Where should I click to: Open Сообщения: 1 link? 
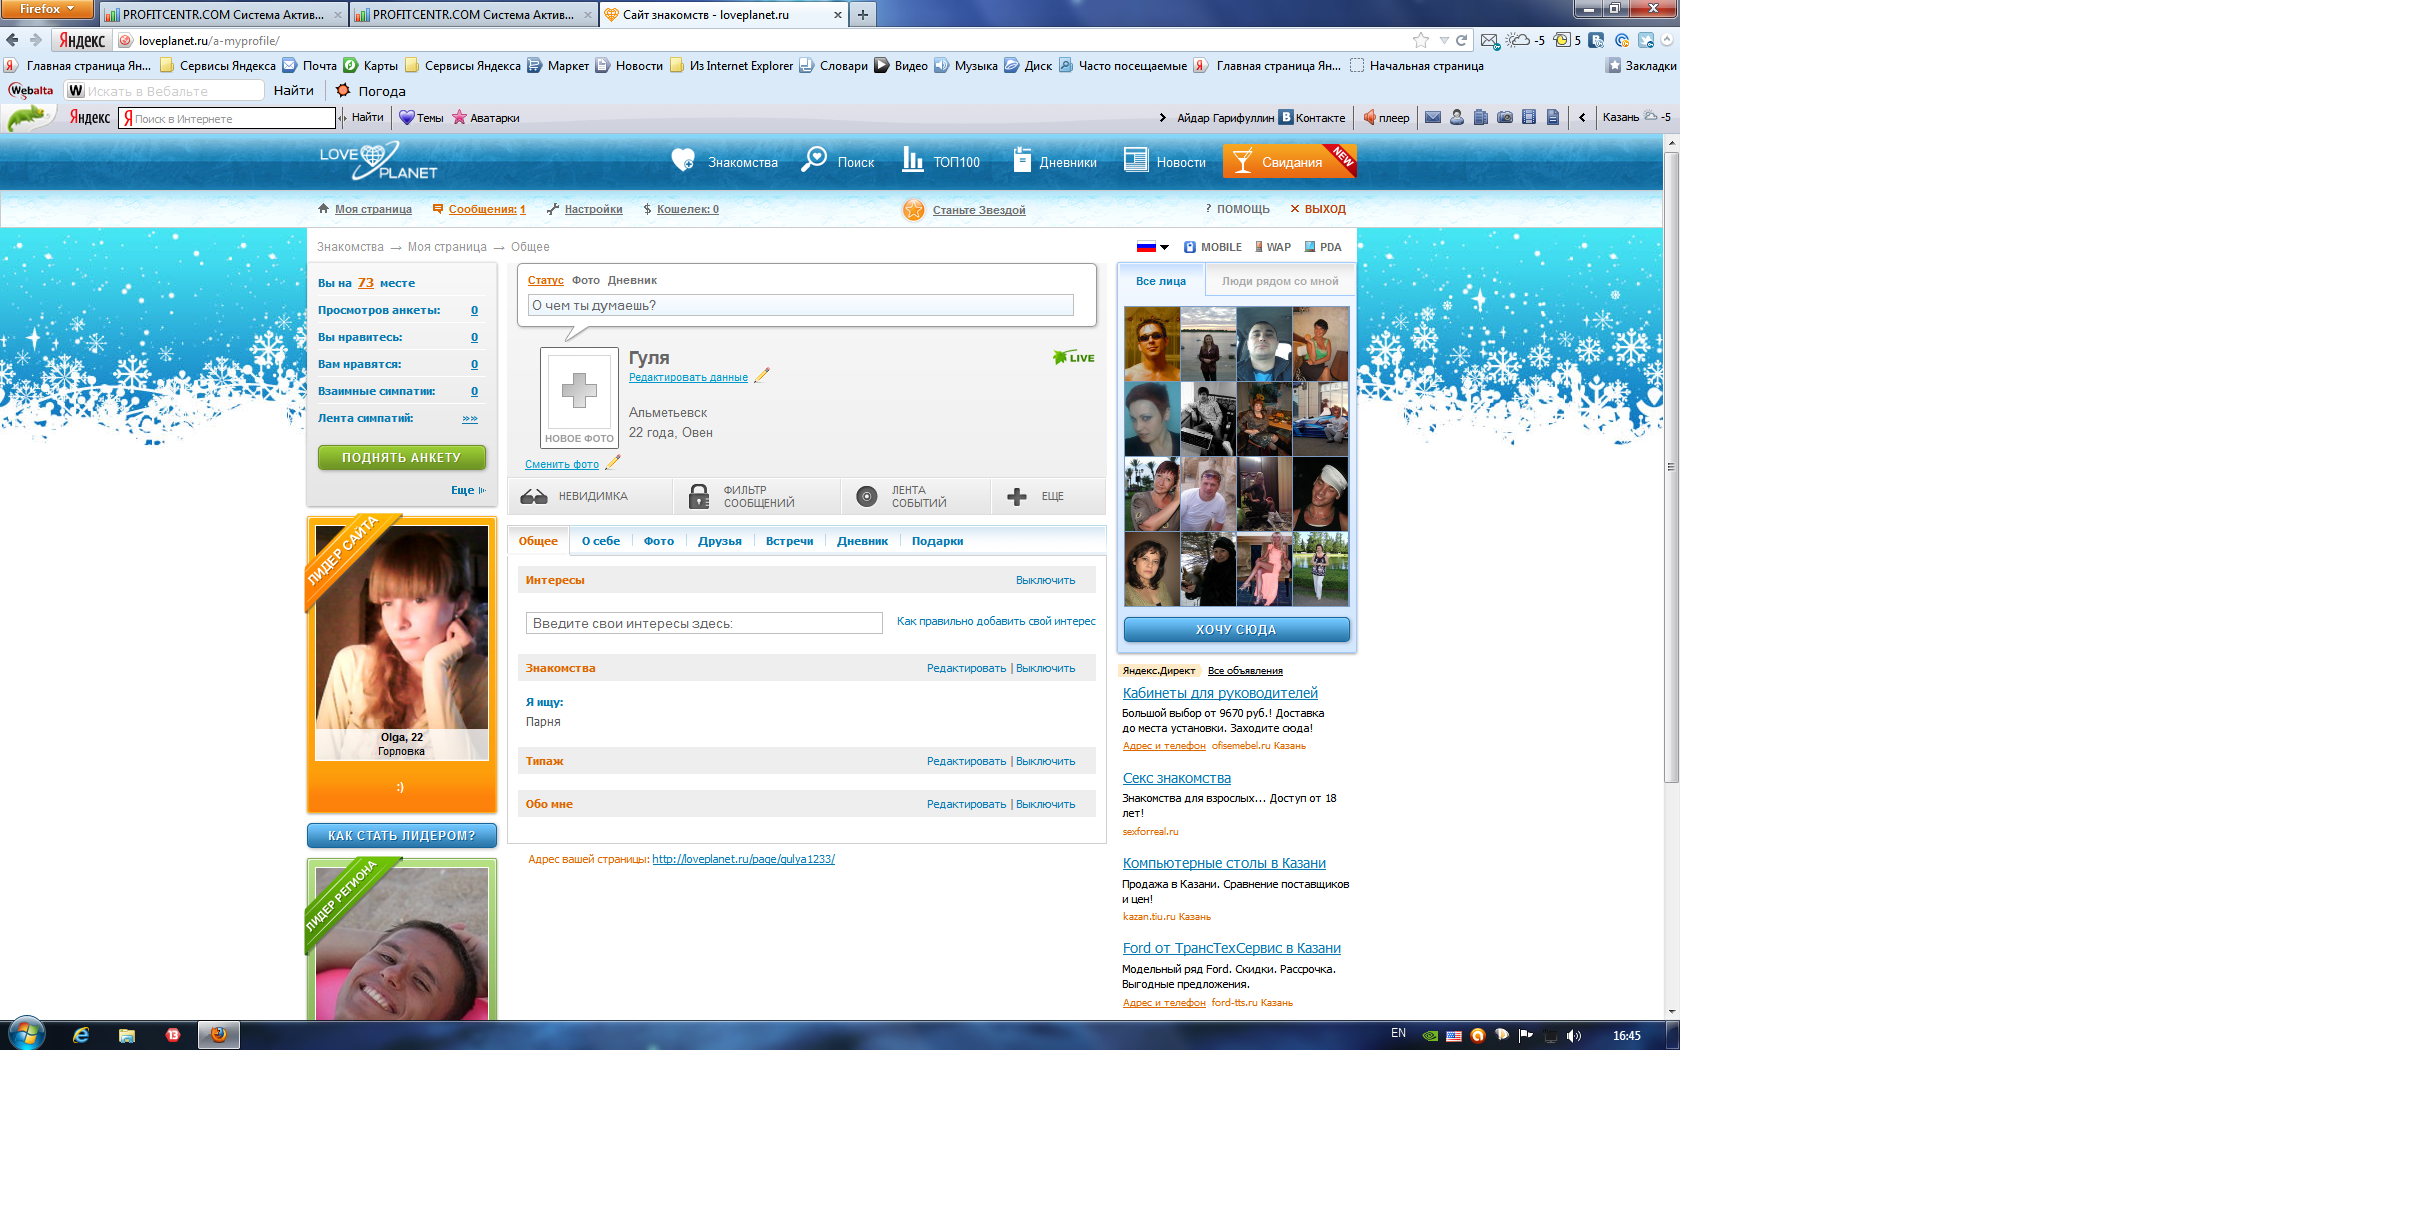point(486,209)
